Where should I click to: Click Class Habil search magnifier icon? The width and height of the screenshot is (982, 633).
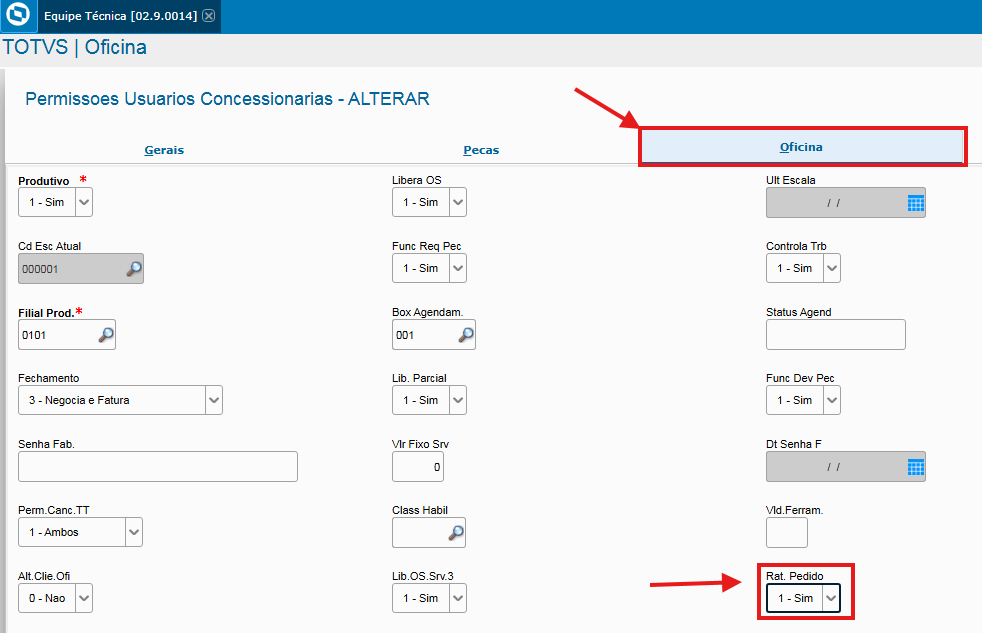456,533
